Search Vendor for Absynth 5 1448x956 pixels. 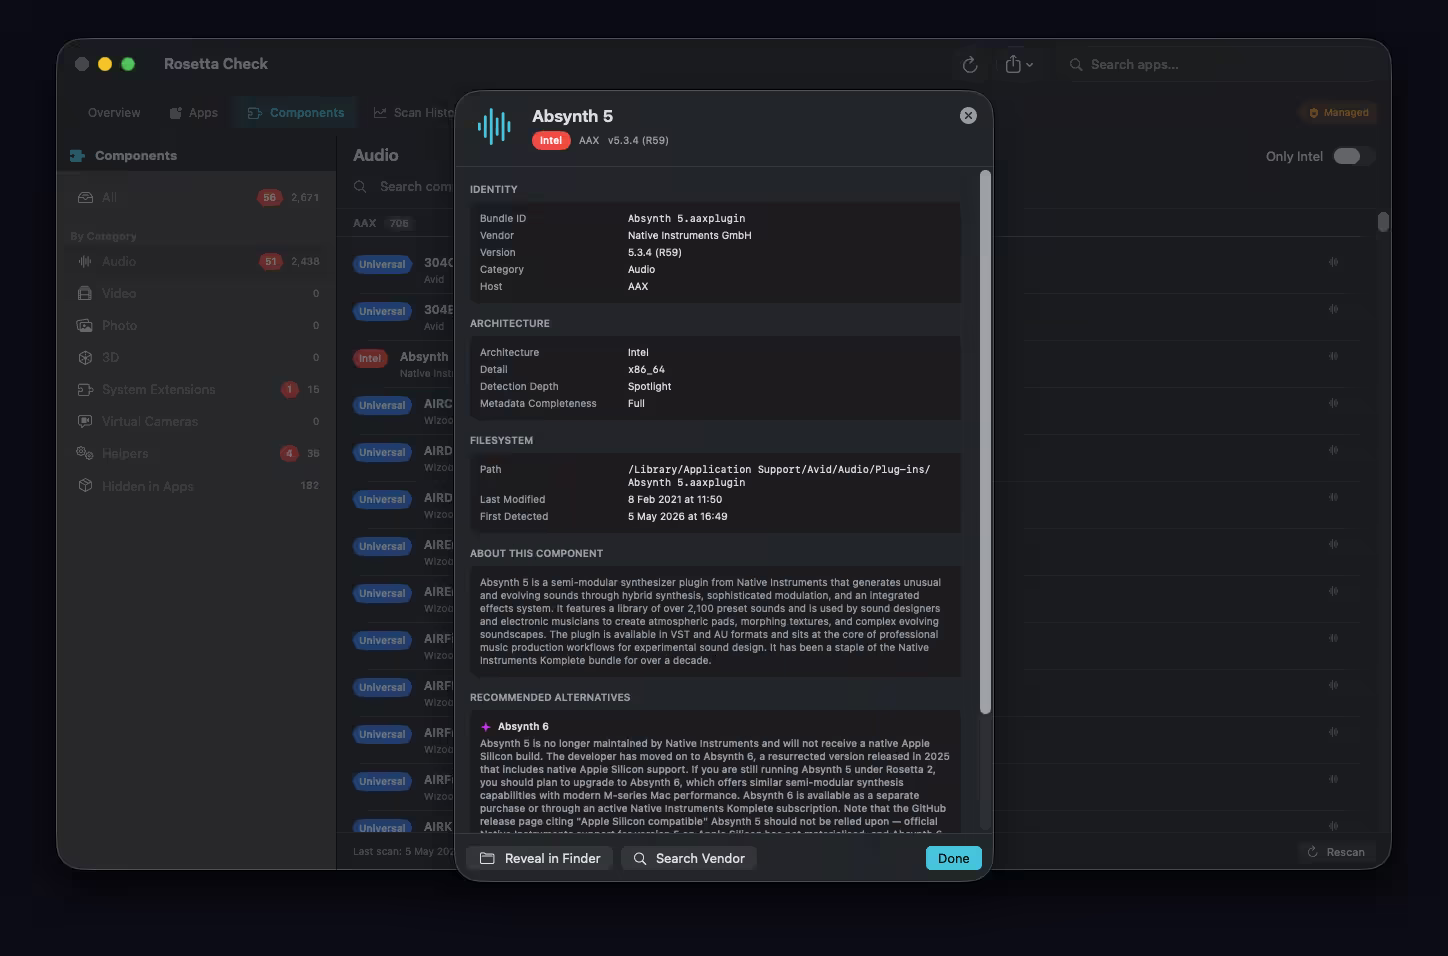pyautogui.click(x=689, y=858)
